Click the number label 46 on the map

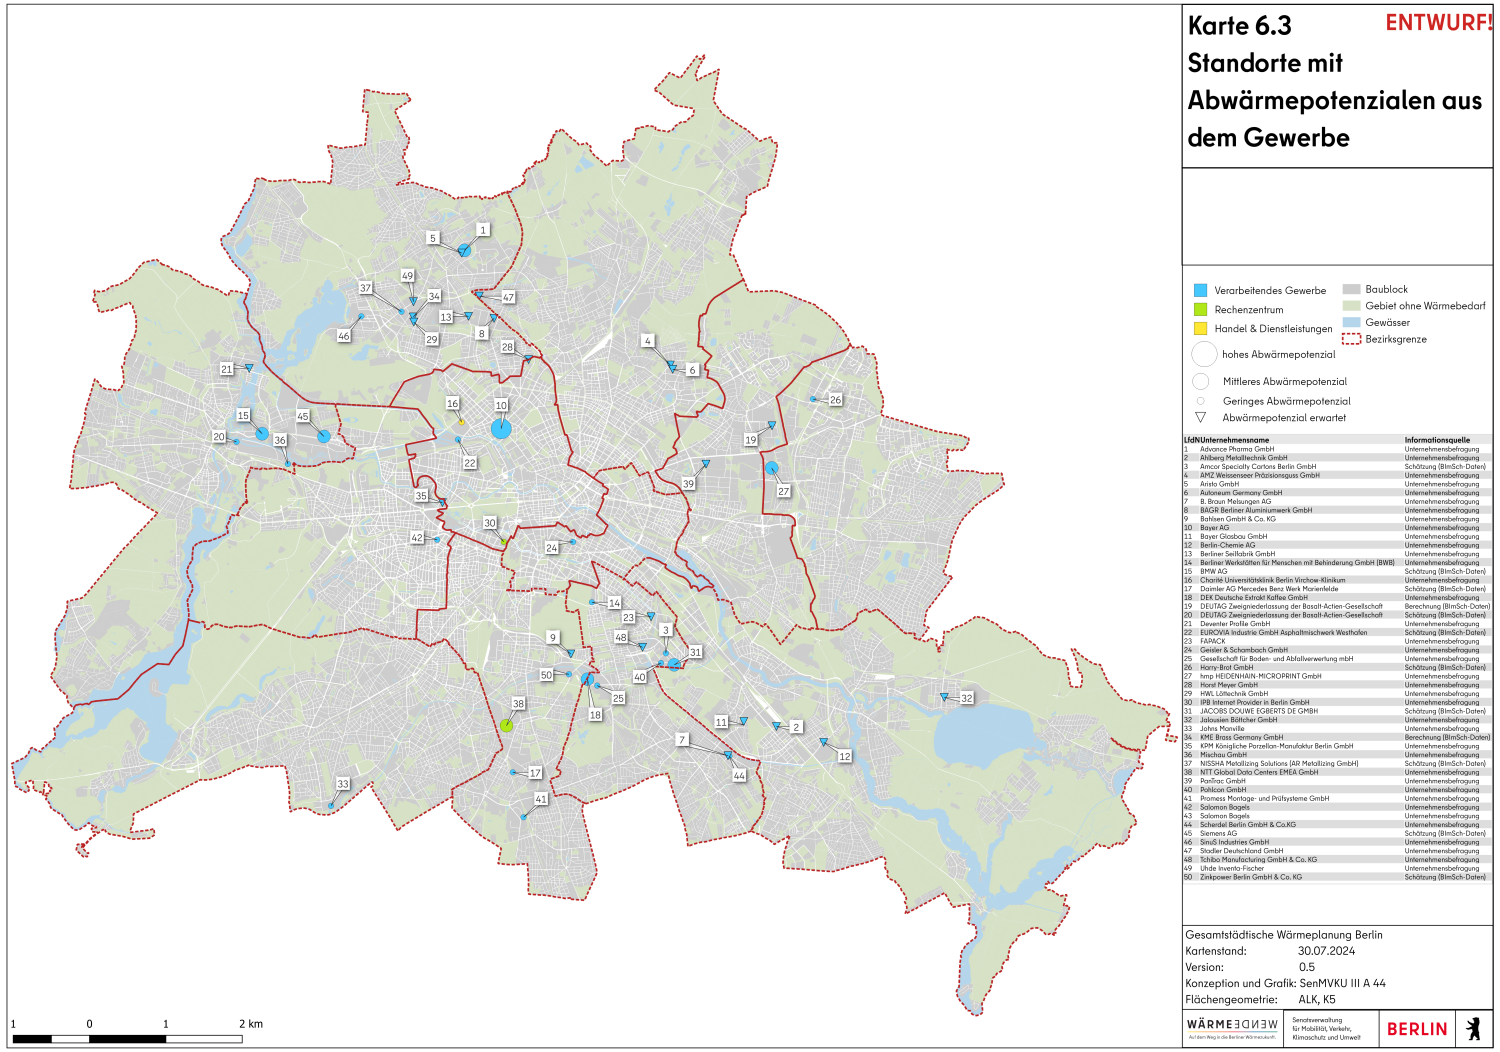tap(344, 336)
